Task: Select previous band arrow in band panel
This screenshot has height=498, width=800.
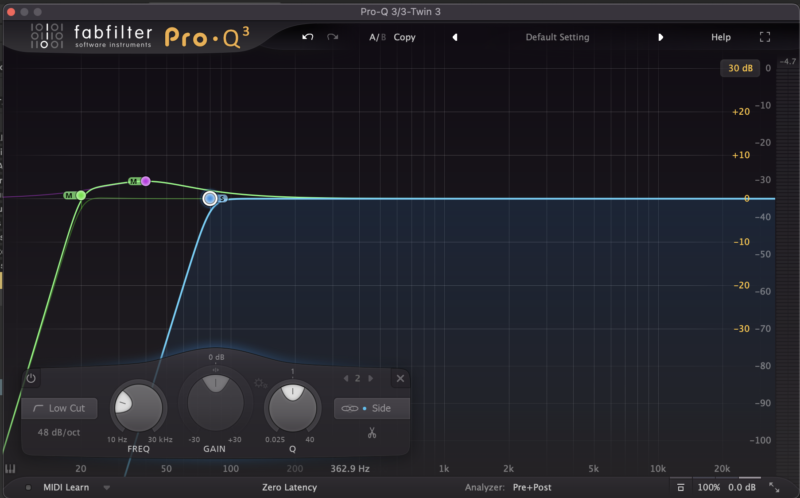Action: pos(345,378)
